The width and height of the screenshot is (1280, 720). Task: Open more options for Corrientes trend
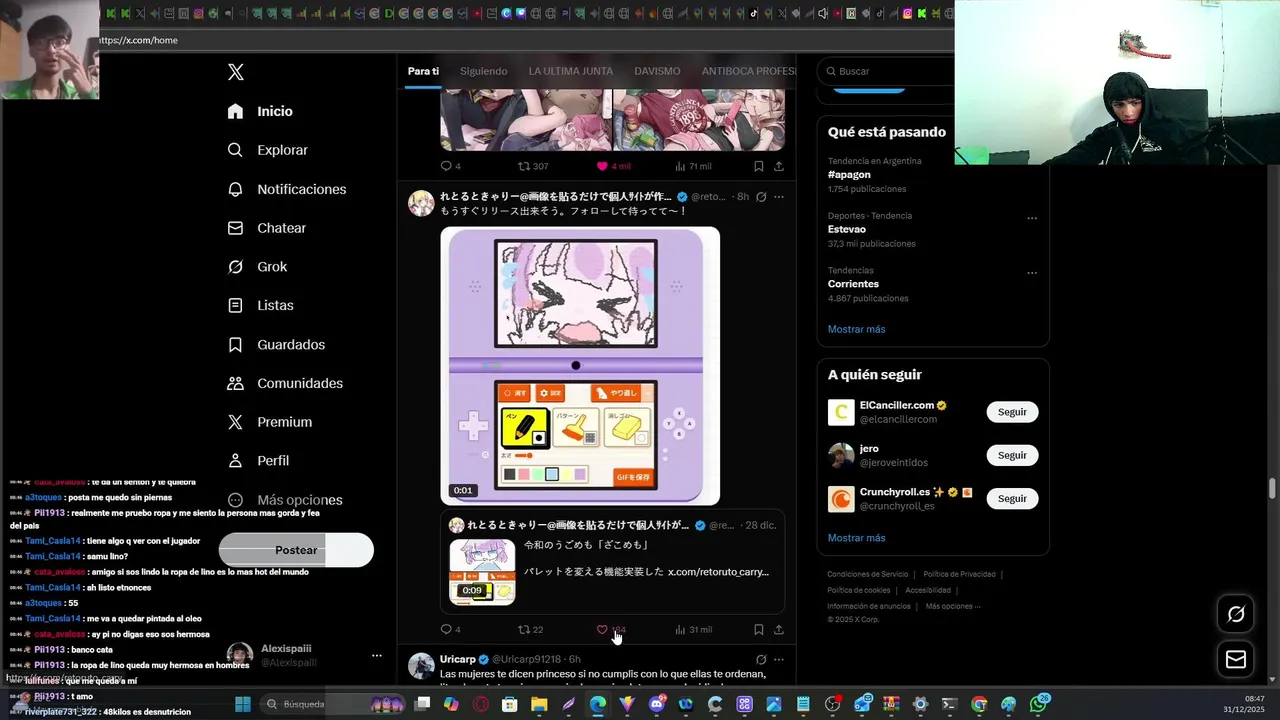click(x=1032, y=273)
